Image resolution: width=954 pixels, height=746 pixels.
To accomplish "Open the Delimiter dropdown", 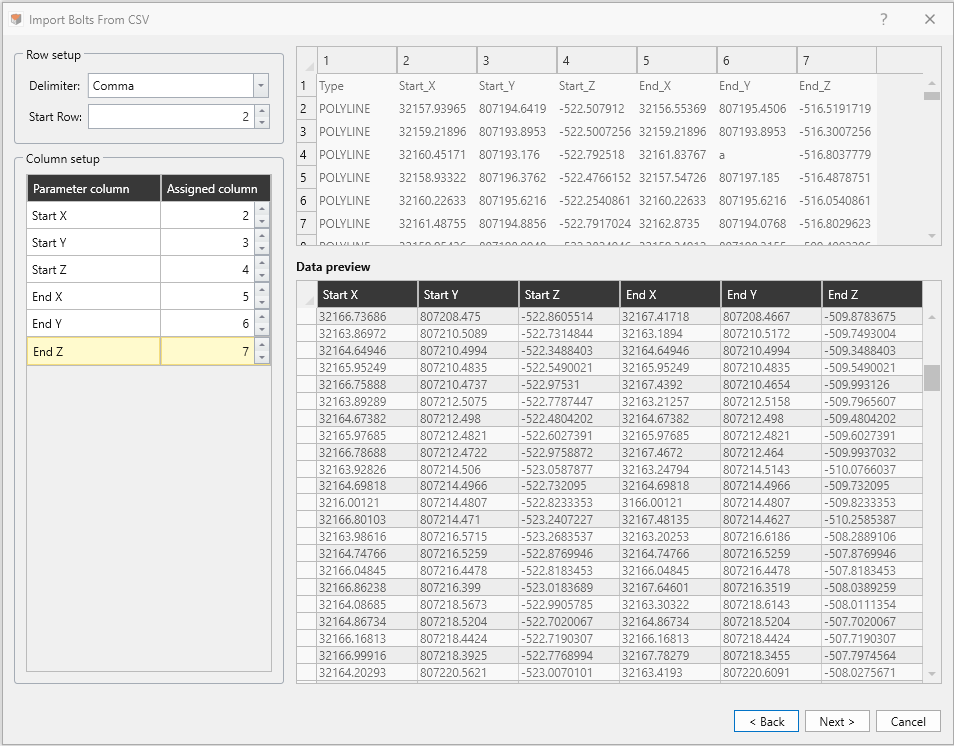I will [261, 86].
